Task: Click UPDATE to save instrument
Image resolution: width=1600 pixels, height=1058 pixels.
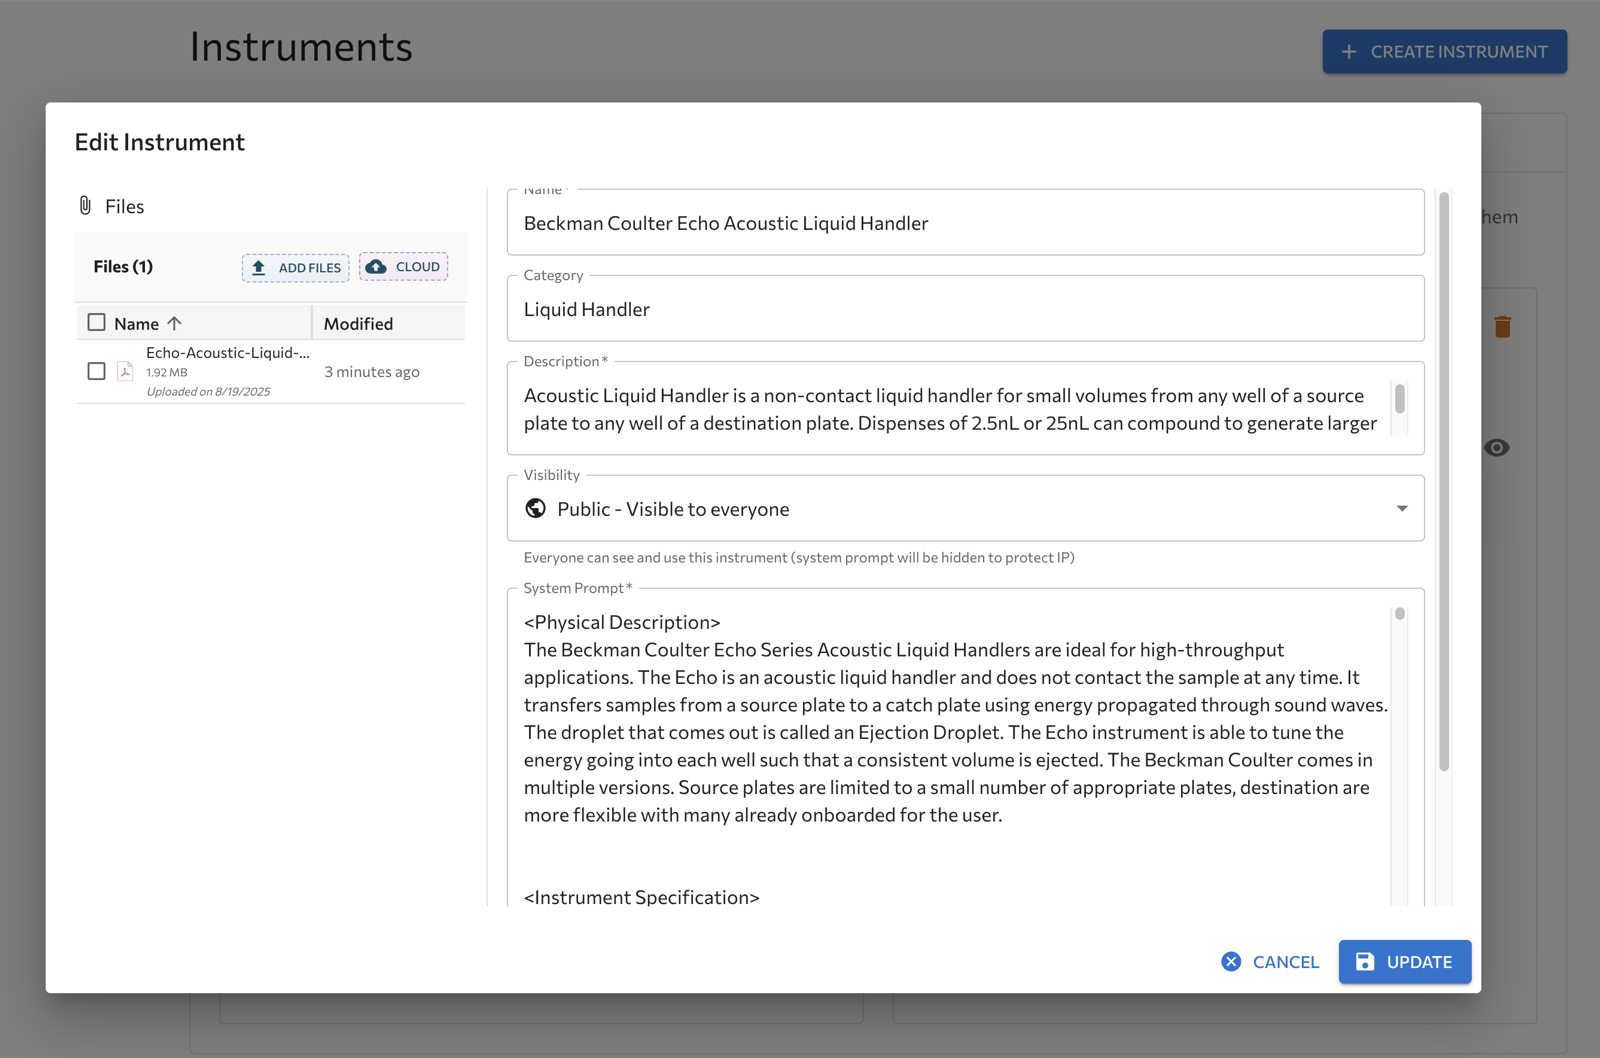Action: point(1404,961)
